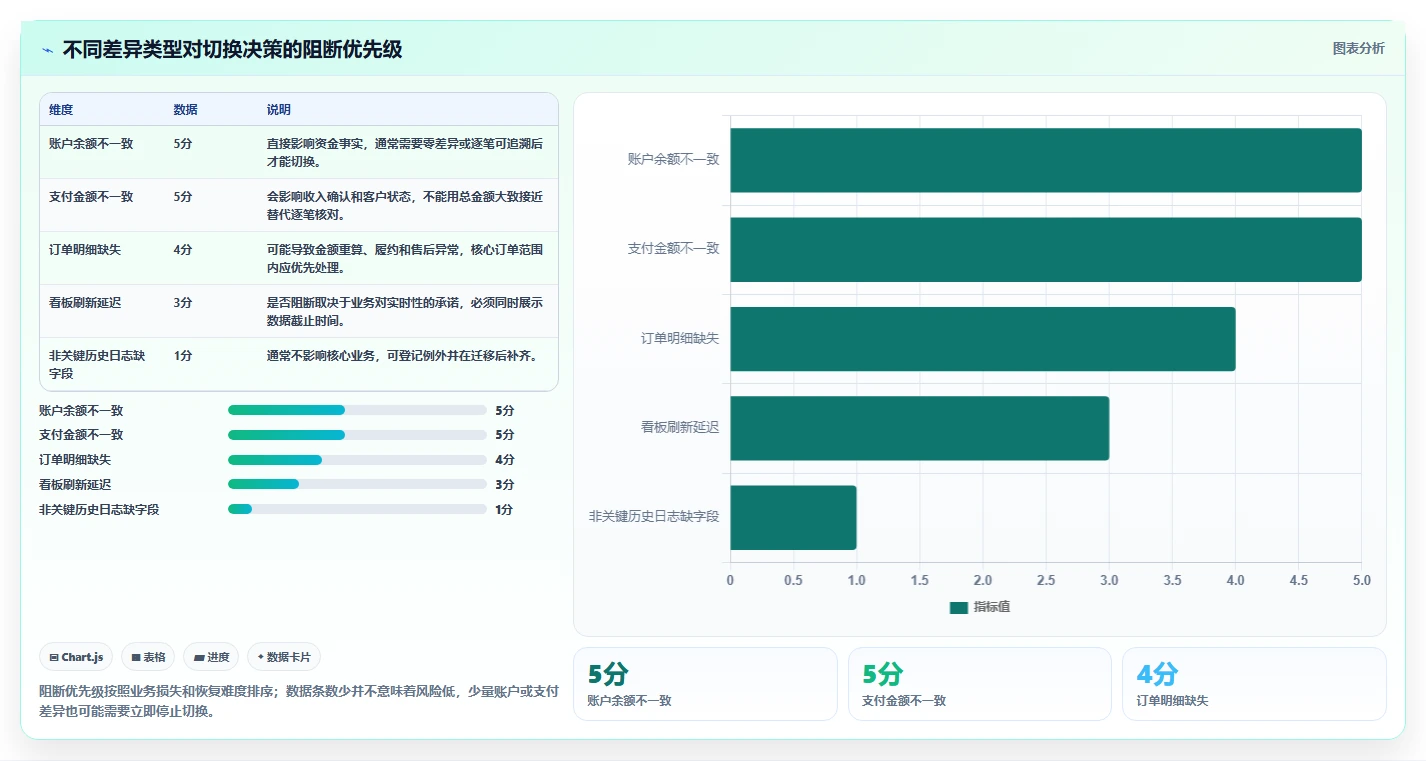Click the description starting 通常不影响核心业务
1426x761 pixels.
[402, 356]
